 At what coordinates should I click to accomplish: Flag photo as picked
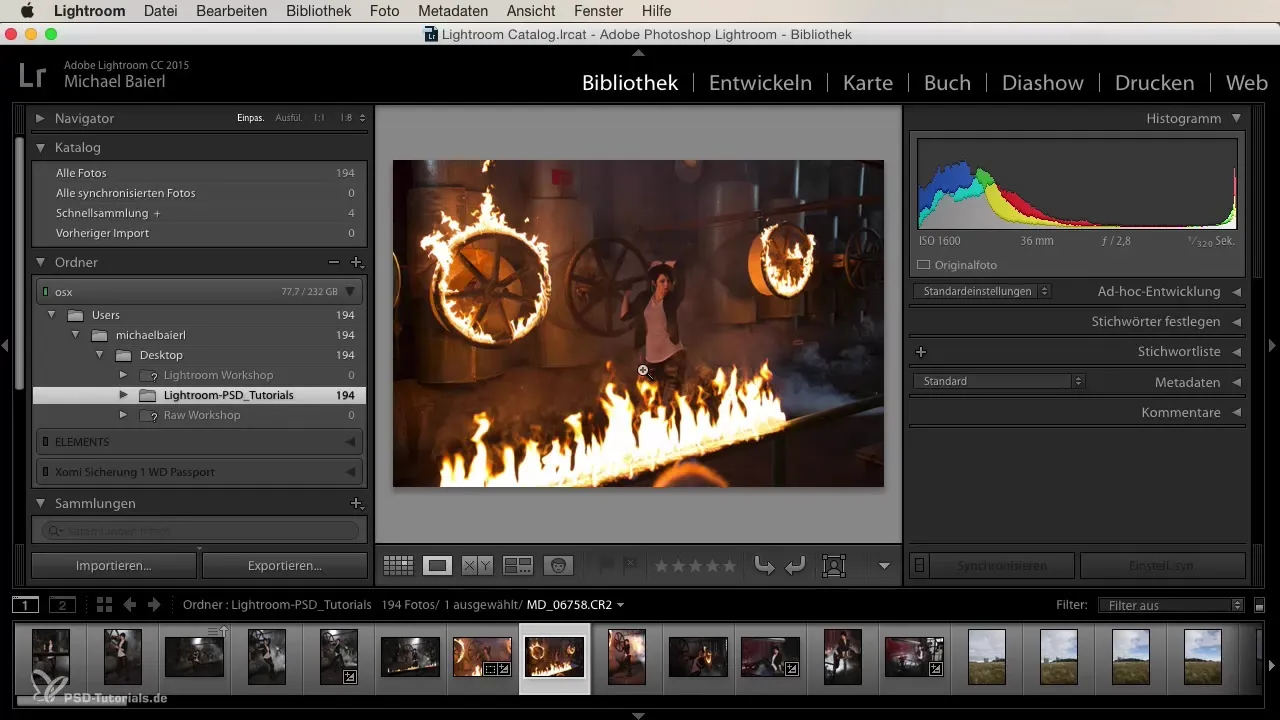[x=606, y=566]
